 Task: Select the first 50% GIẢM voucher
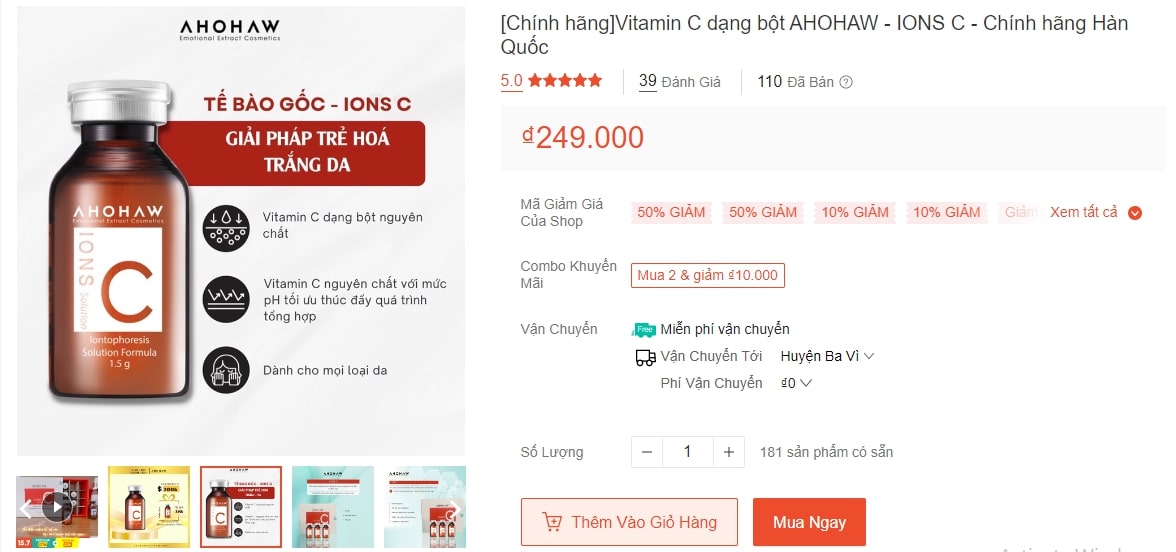point(672,212)
